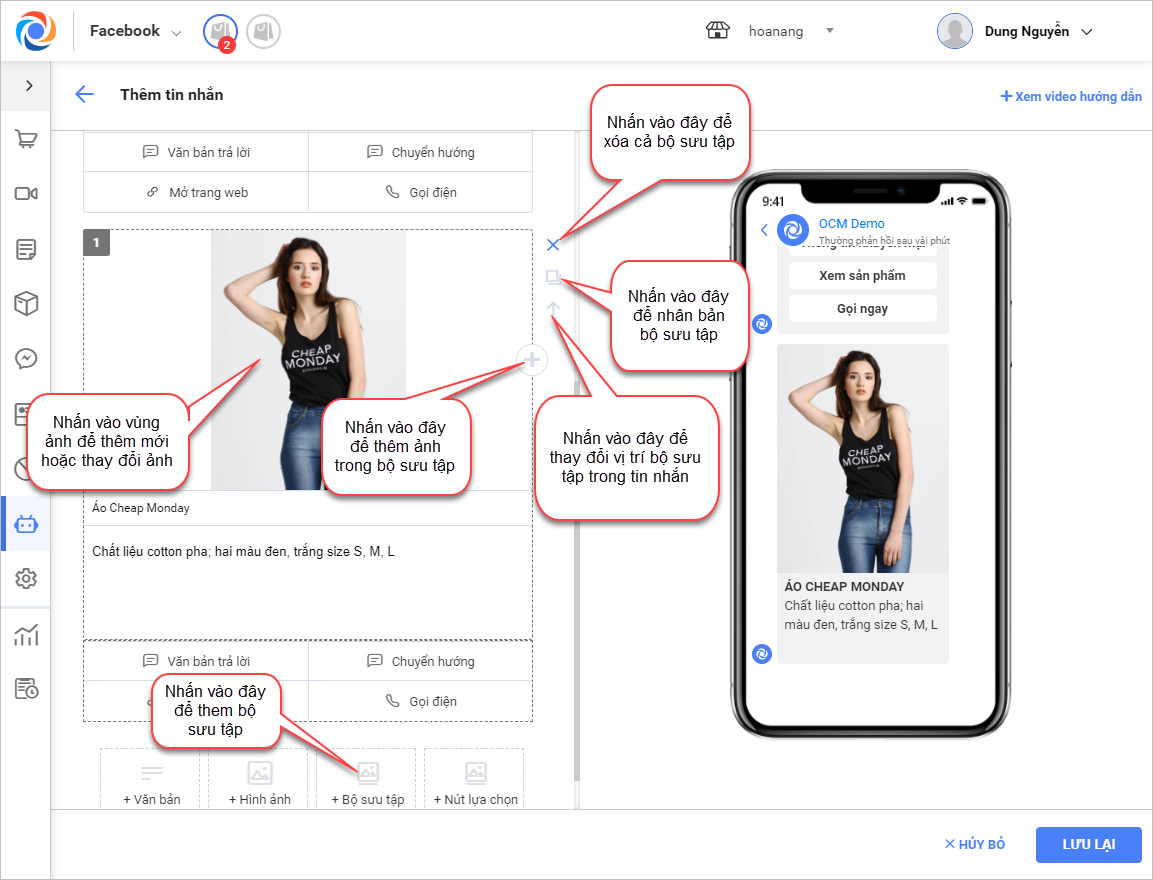Image resolution: width=1153 pixels, height=880 pixels.
Task: Select bottom Chuyển hướng option
Action: (x=421, y=661)
